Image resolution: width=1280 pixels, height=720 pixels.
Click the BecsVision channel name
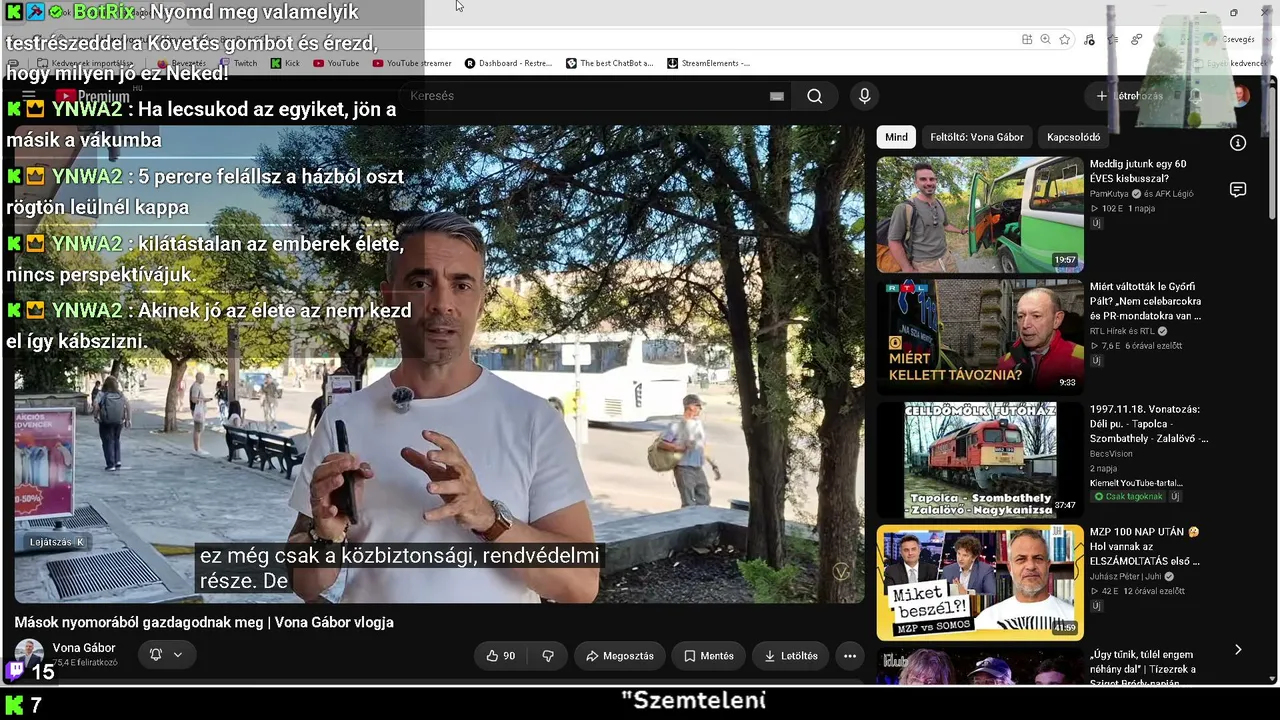pyautogui.click(x=1112, y=454)
